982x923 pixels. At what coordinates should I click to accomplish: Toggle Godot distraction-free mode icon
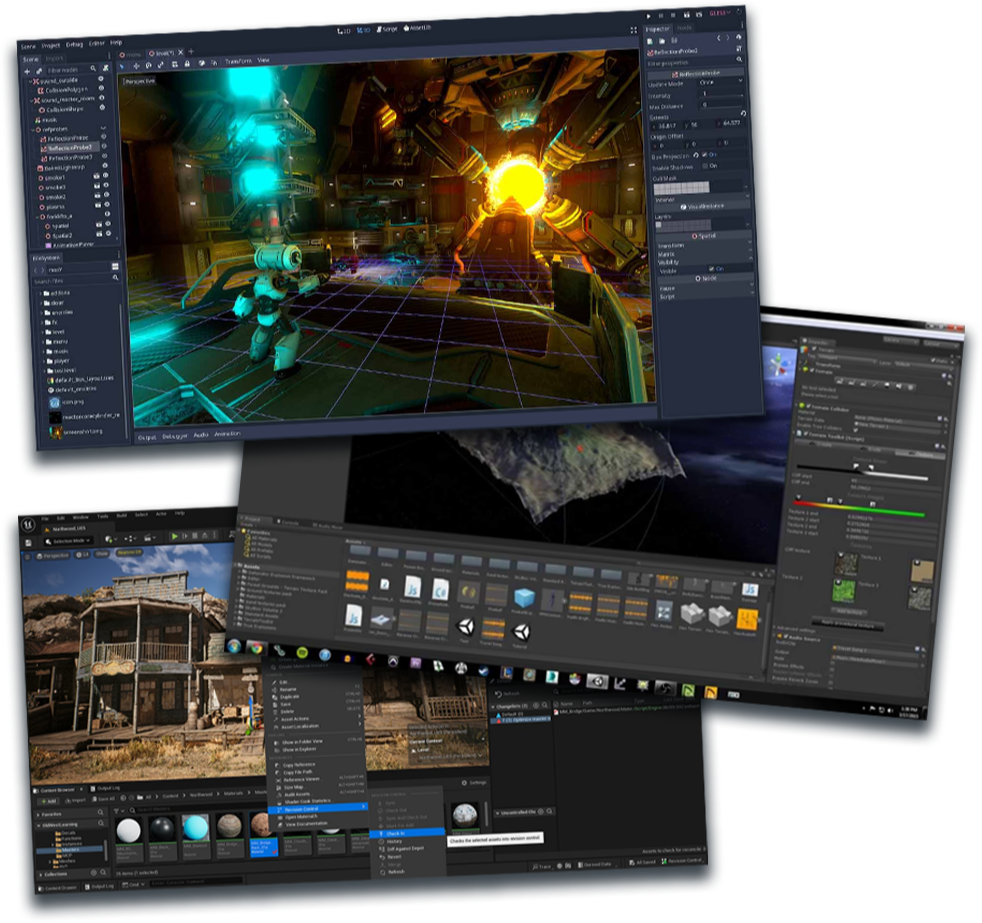click(633, 29)
